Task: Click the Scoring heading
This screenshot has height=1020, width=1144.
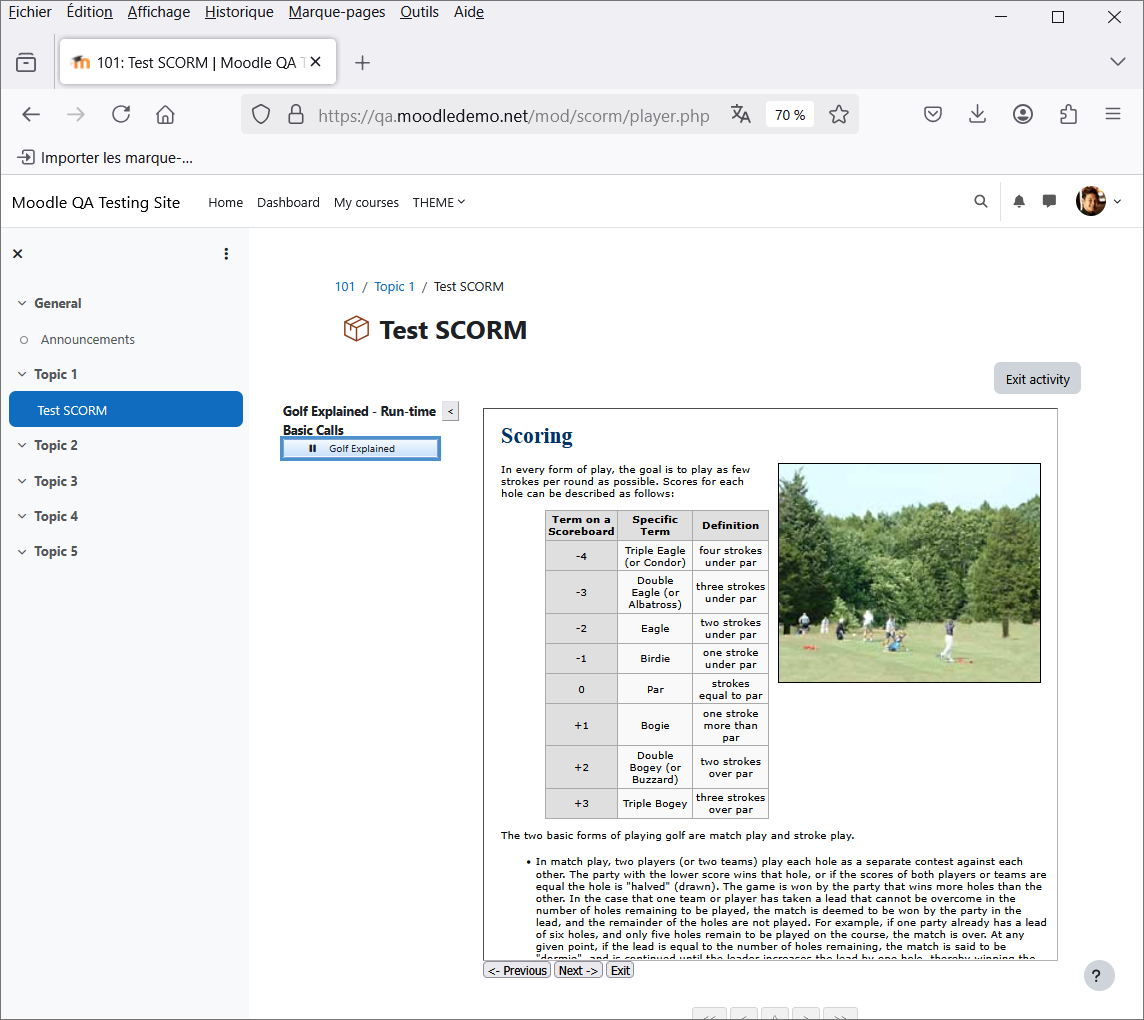Action: click(536, 436)
